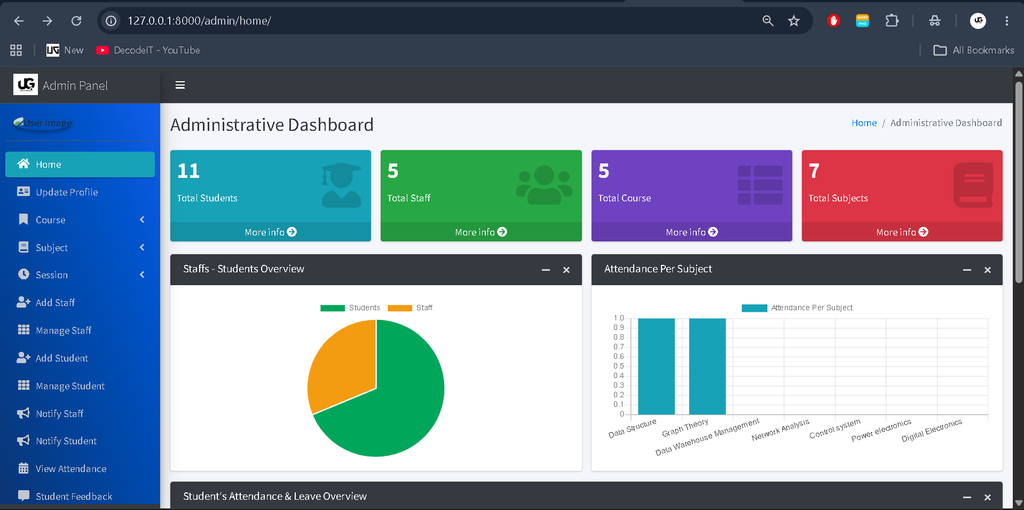Click the list icon on Total Course card

[760, 185]
